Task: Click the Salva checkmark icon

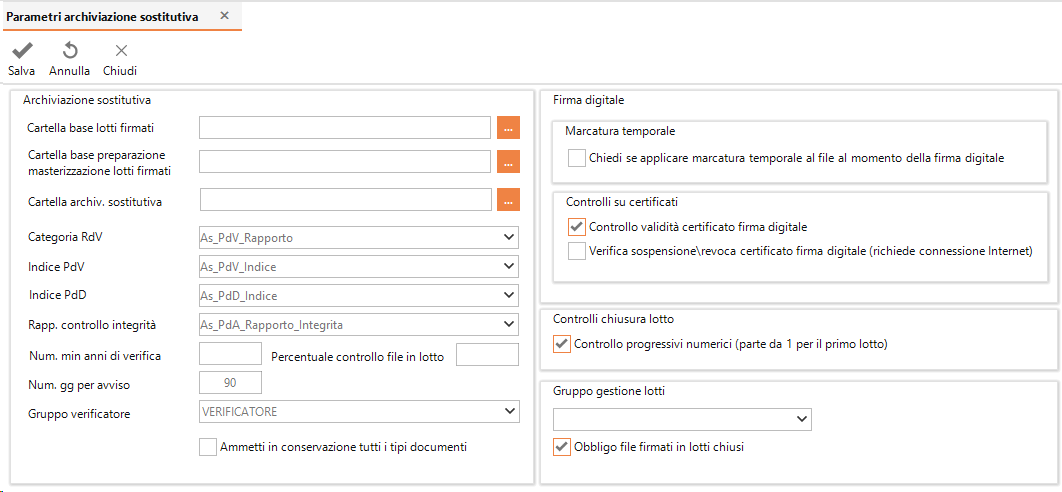Action: click(22, 50)
